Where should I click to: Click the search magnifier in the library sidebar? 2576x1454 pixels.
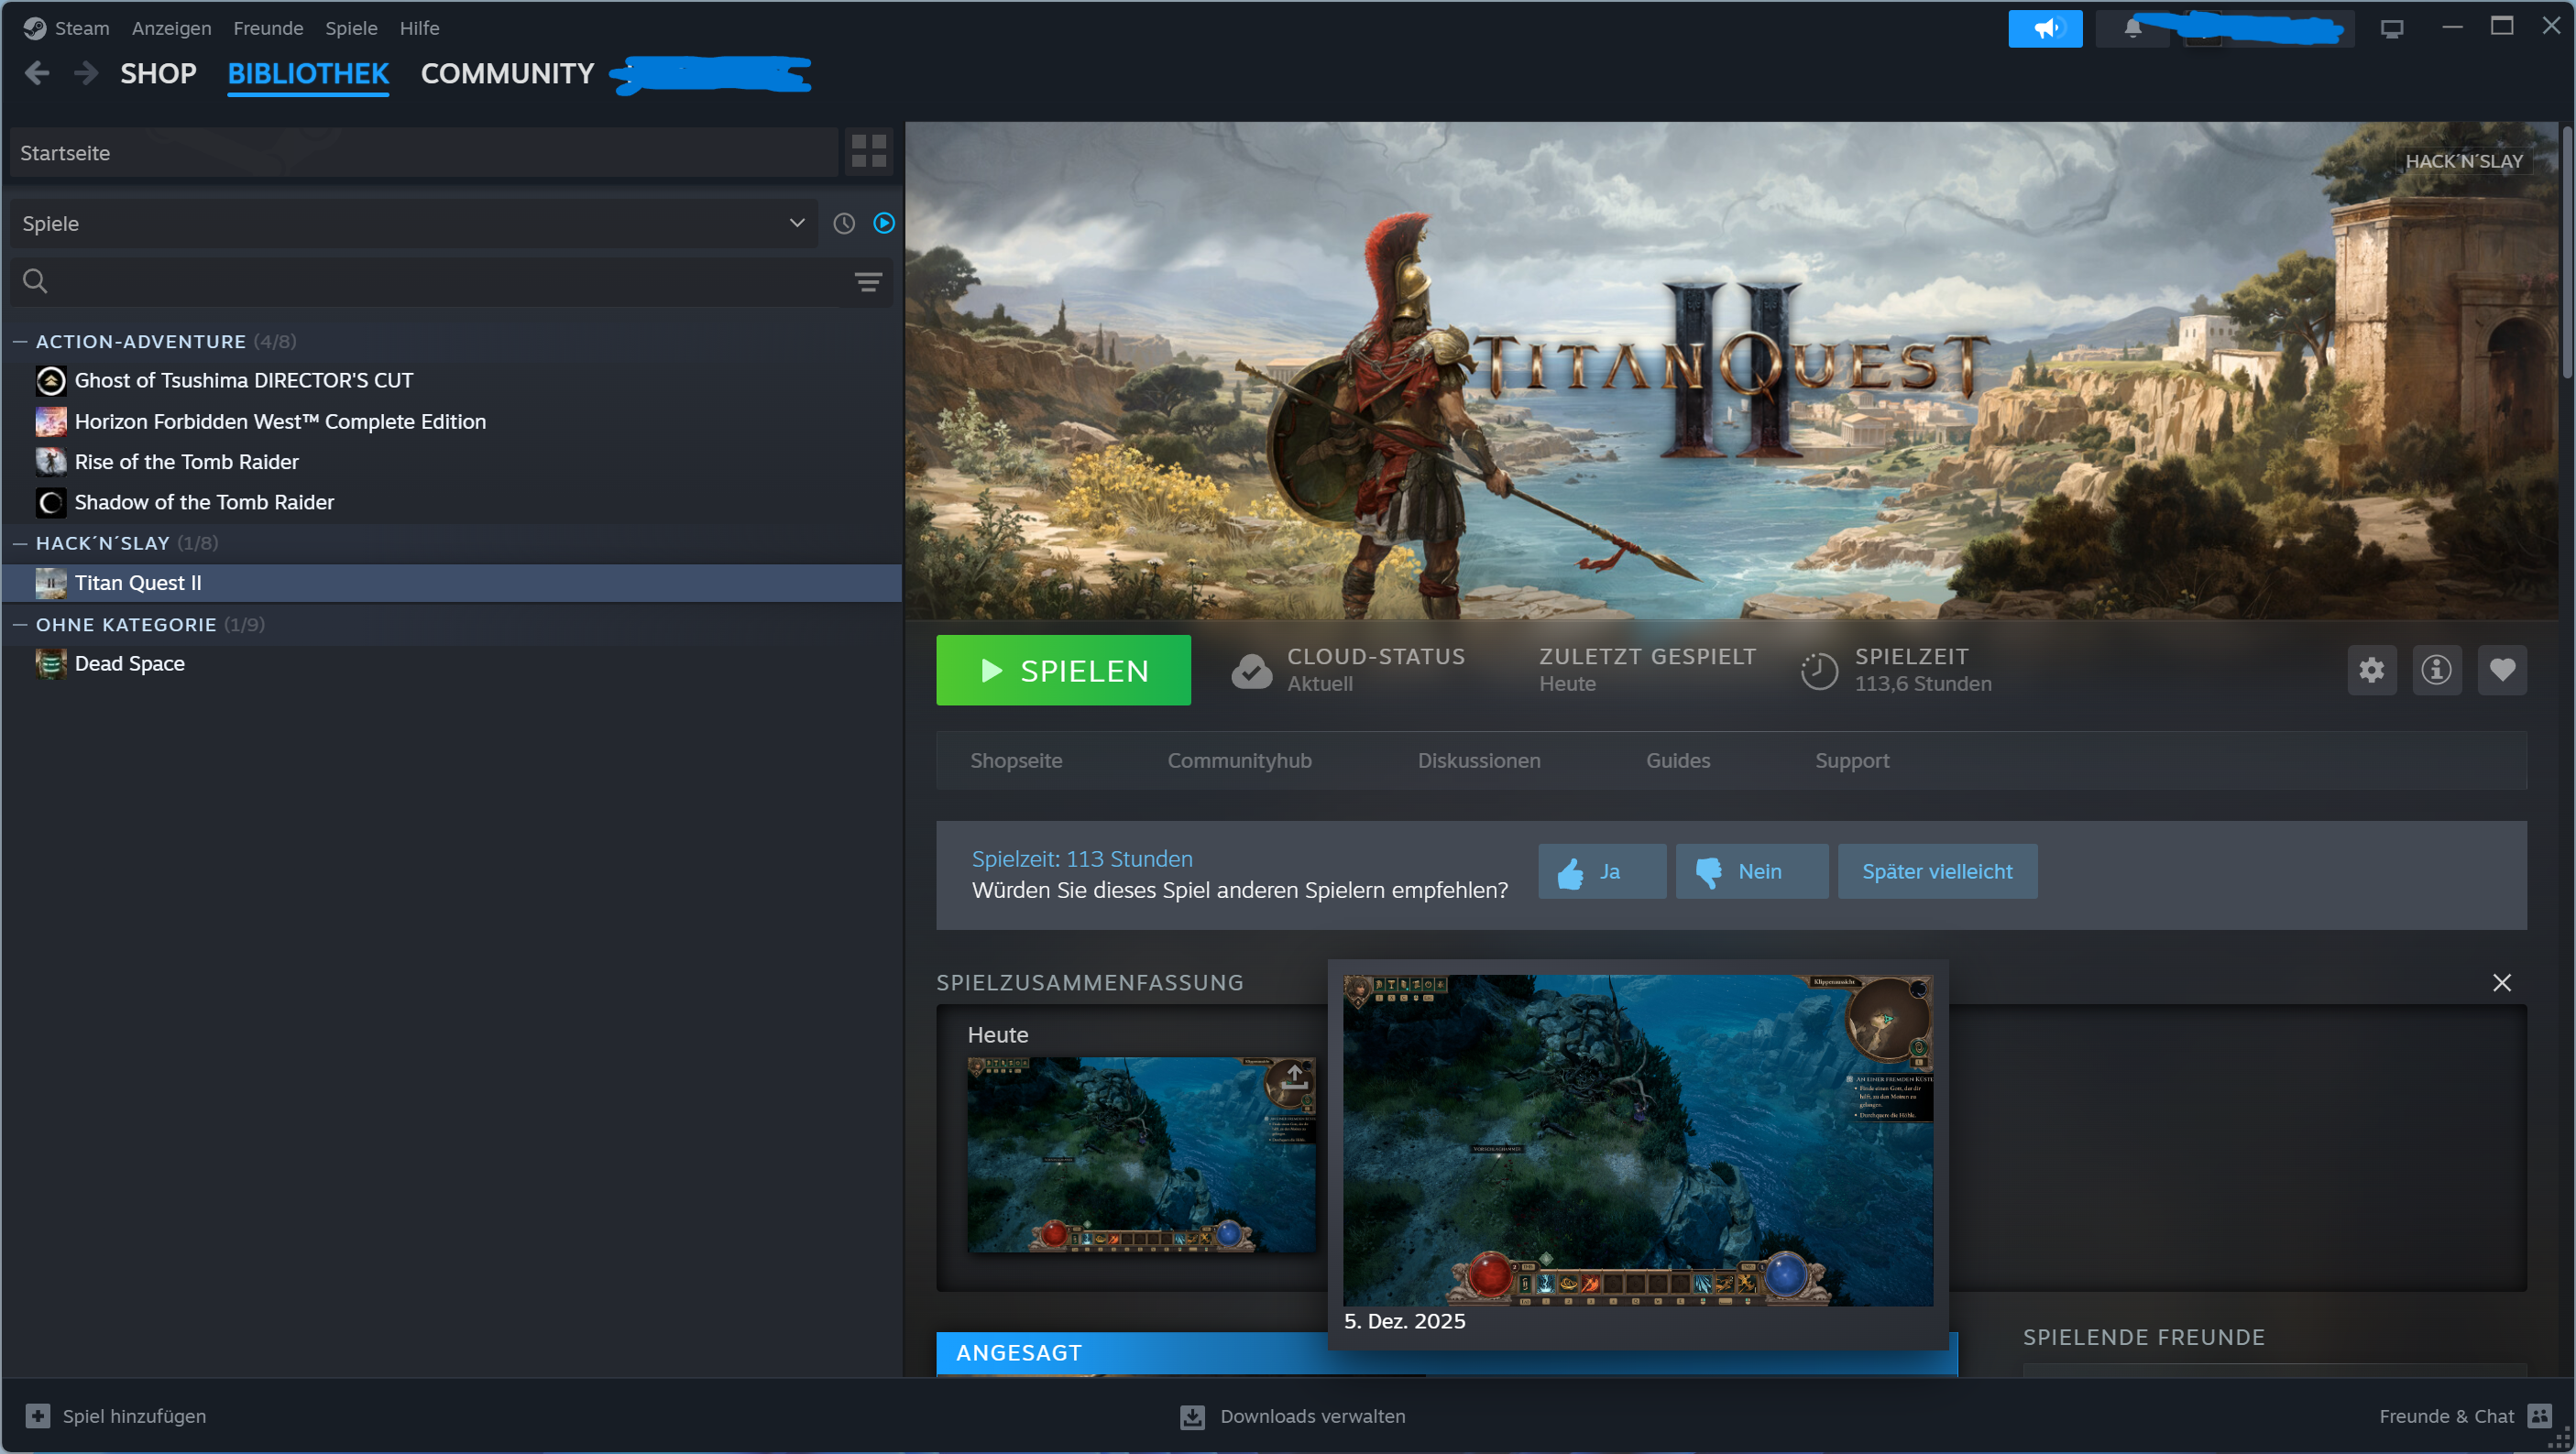(x=34, y=281)
